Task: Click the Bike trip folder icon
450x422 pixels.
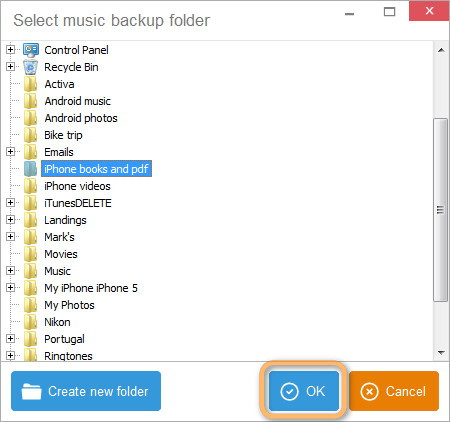Action: tap(31, 135)
